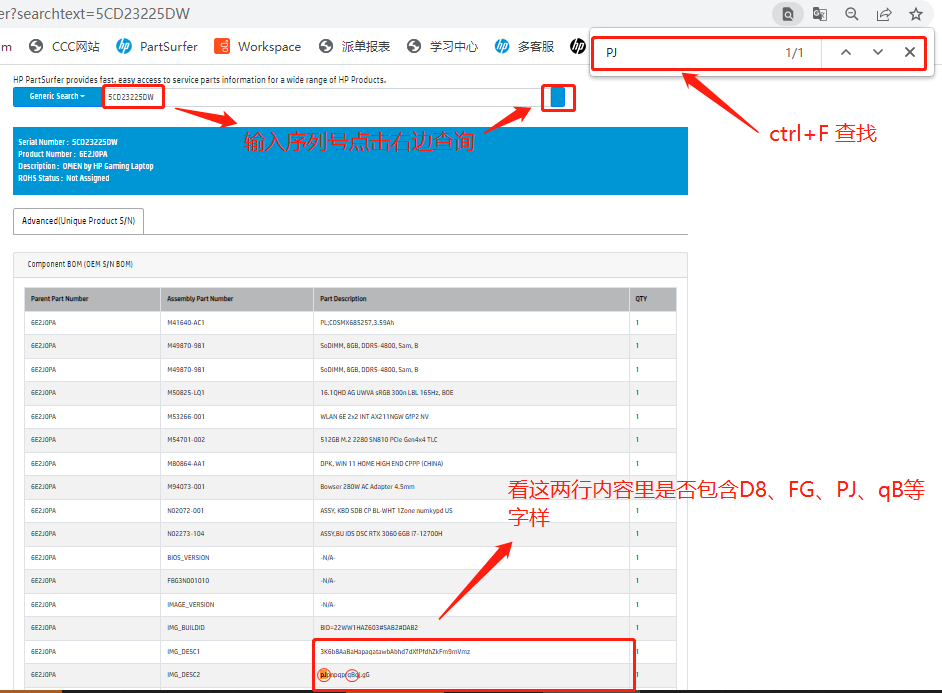Click part number N02072-001
This screenshot has width=942, height=693.
(186, 510)
